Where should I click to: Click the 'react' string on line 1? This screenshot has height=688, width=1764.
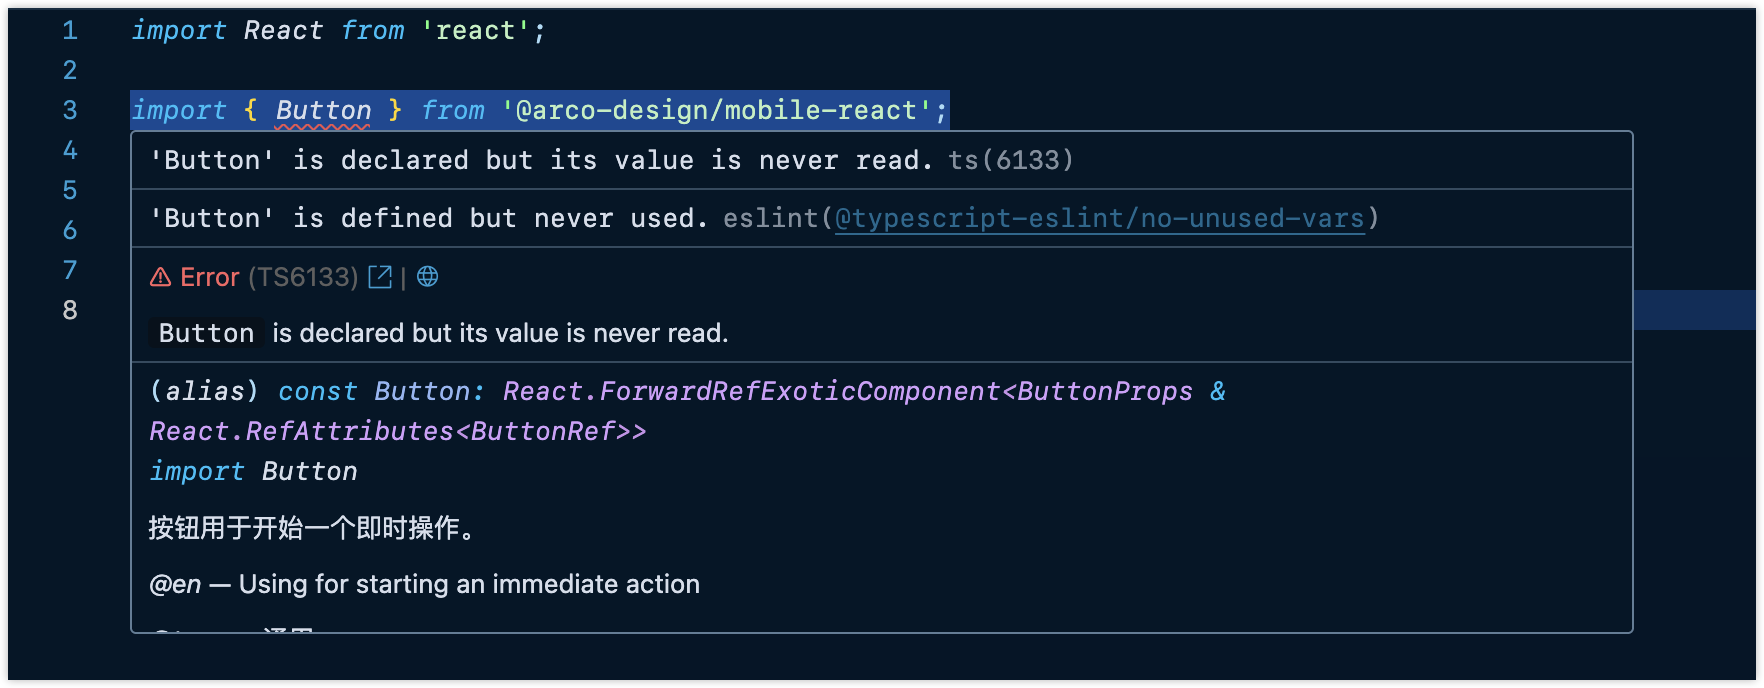476,30
